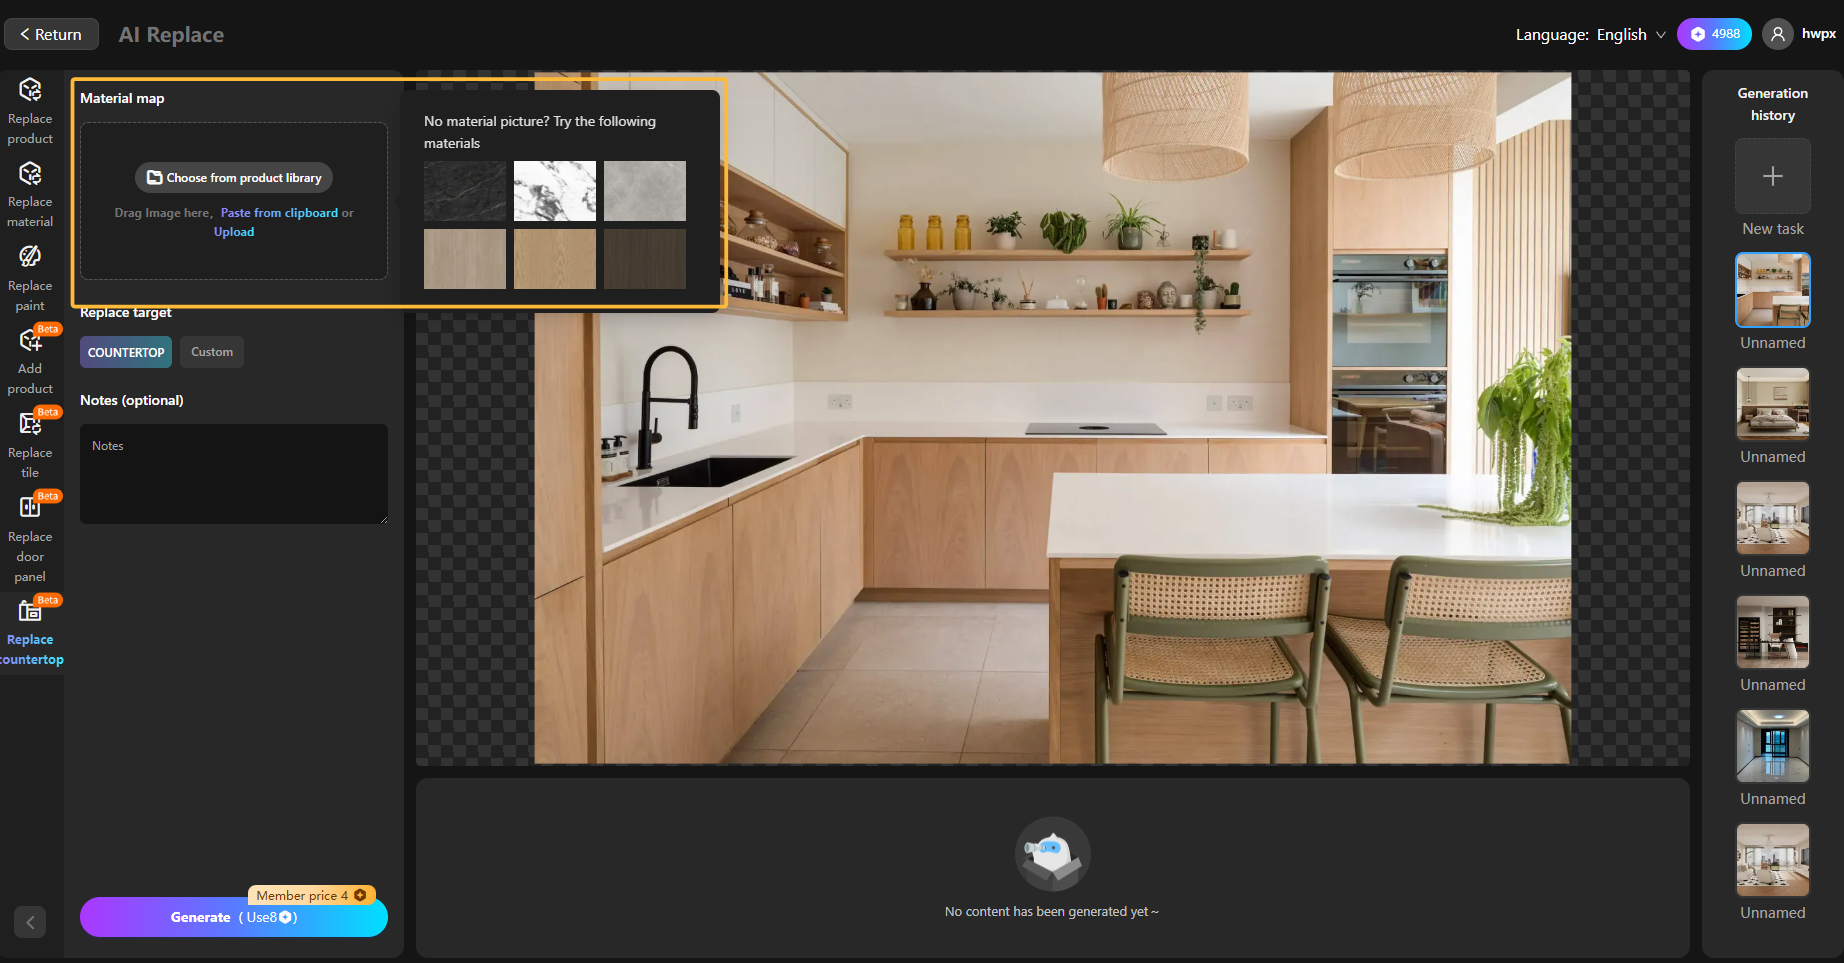Select the Replace countertop tool
Viewport: 1844px width, 963px height.
30,633
